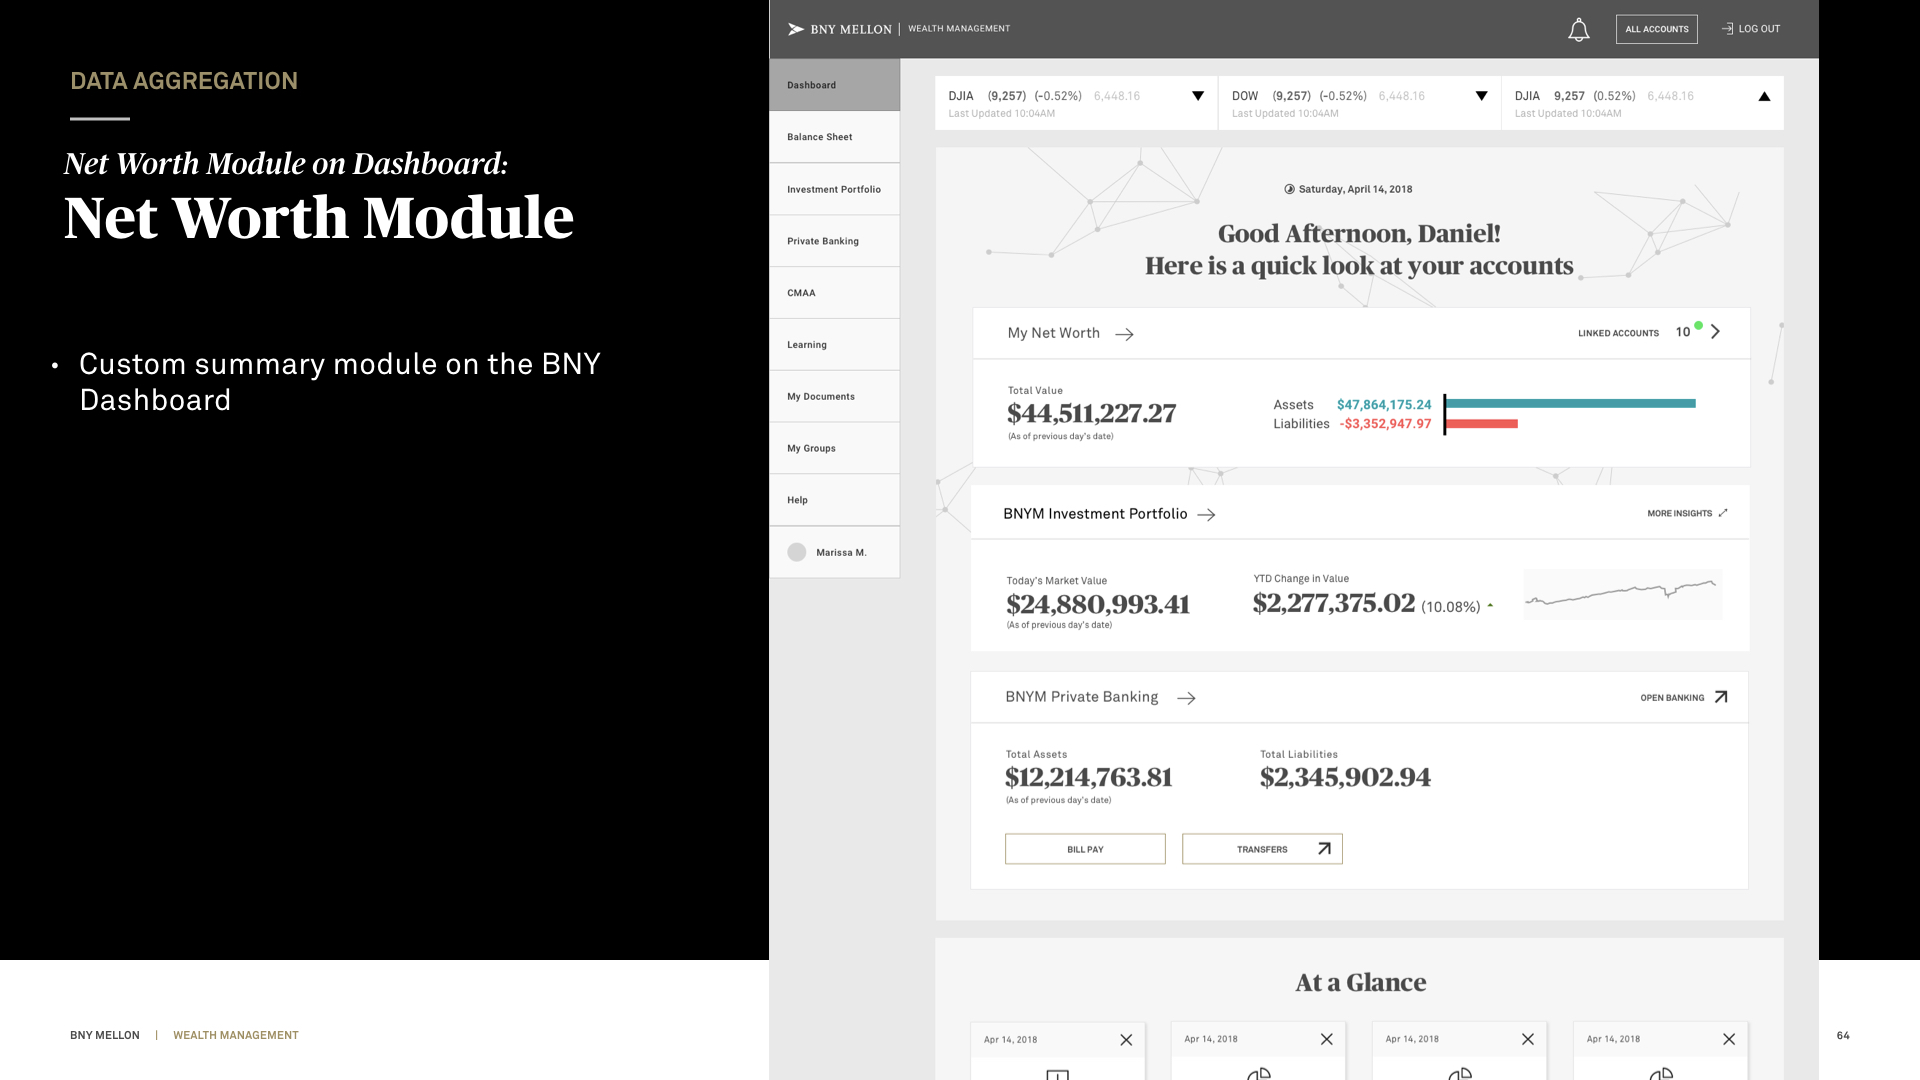1920x1080 pixels.
Task: Open BNYM Private Banking arrow icon
Action: pyautogui.click(x=1186, y=698)
